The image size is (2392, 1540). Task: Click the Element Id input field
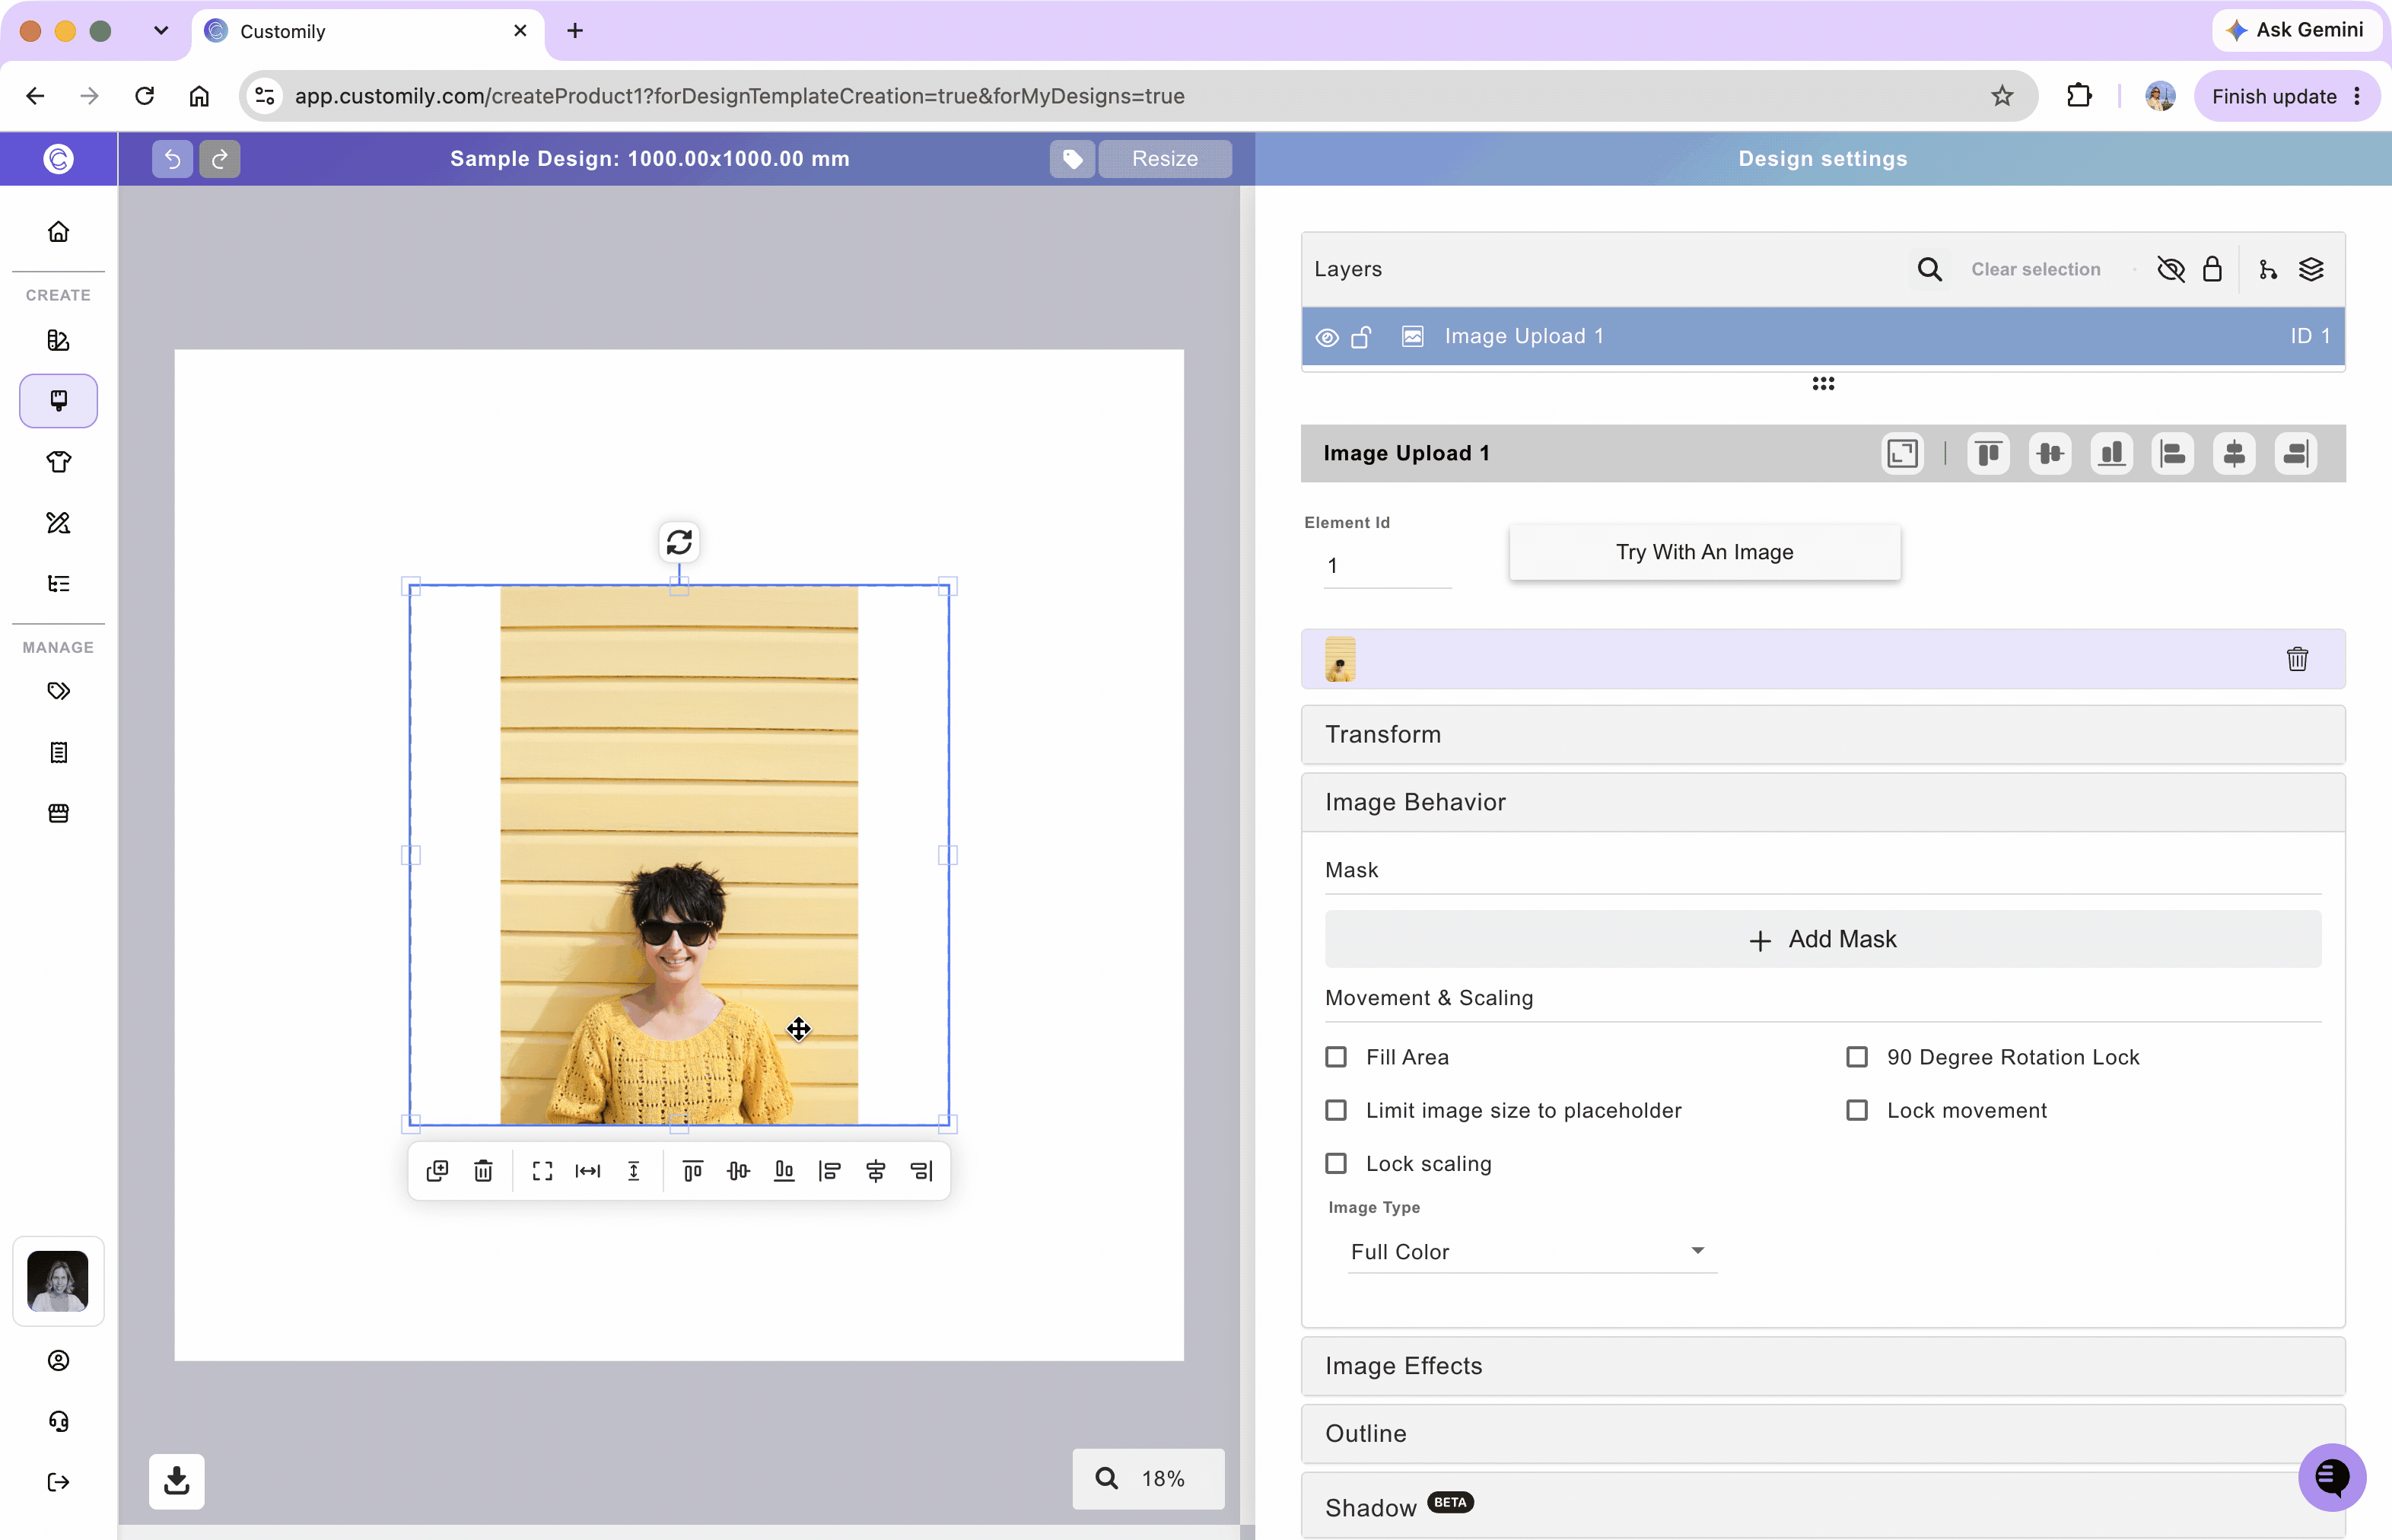pos(1387,566)
